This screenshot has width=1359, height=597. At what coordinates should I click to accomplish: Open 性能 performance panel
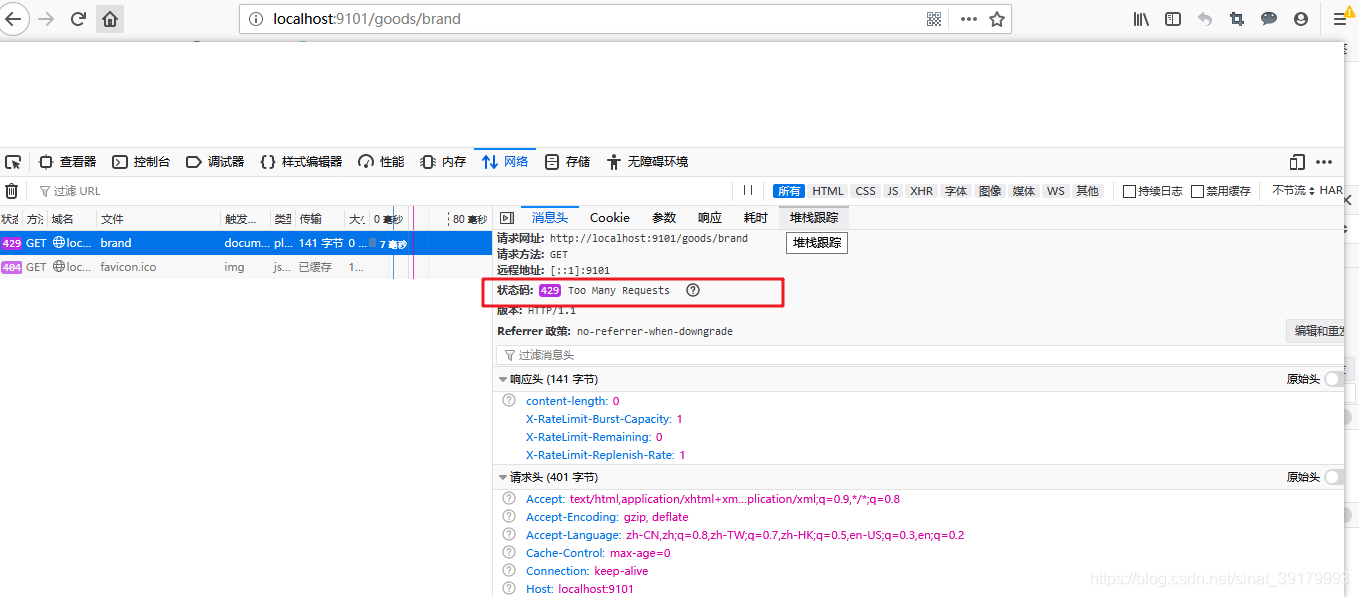(380, 162)
